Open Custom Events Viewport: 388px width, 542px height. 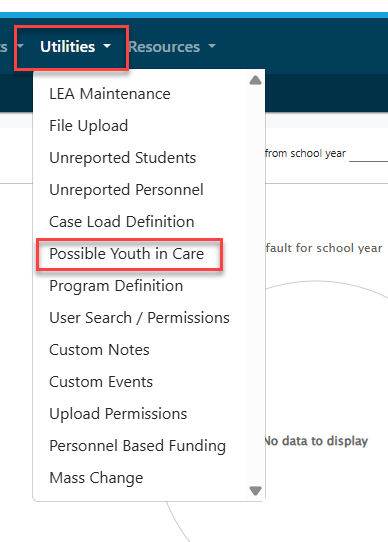101,382
